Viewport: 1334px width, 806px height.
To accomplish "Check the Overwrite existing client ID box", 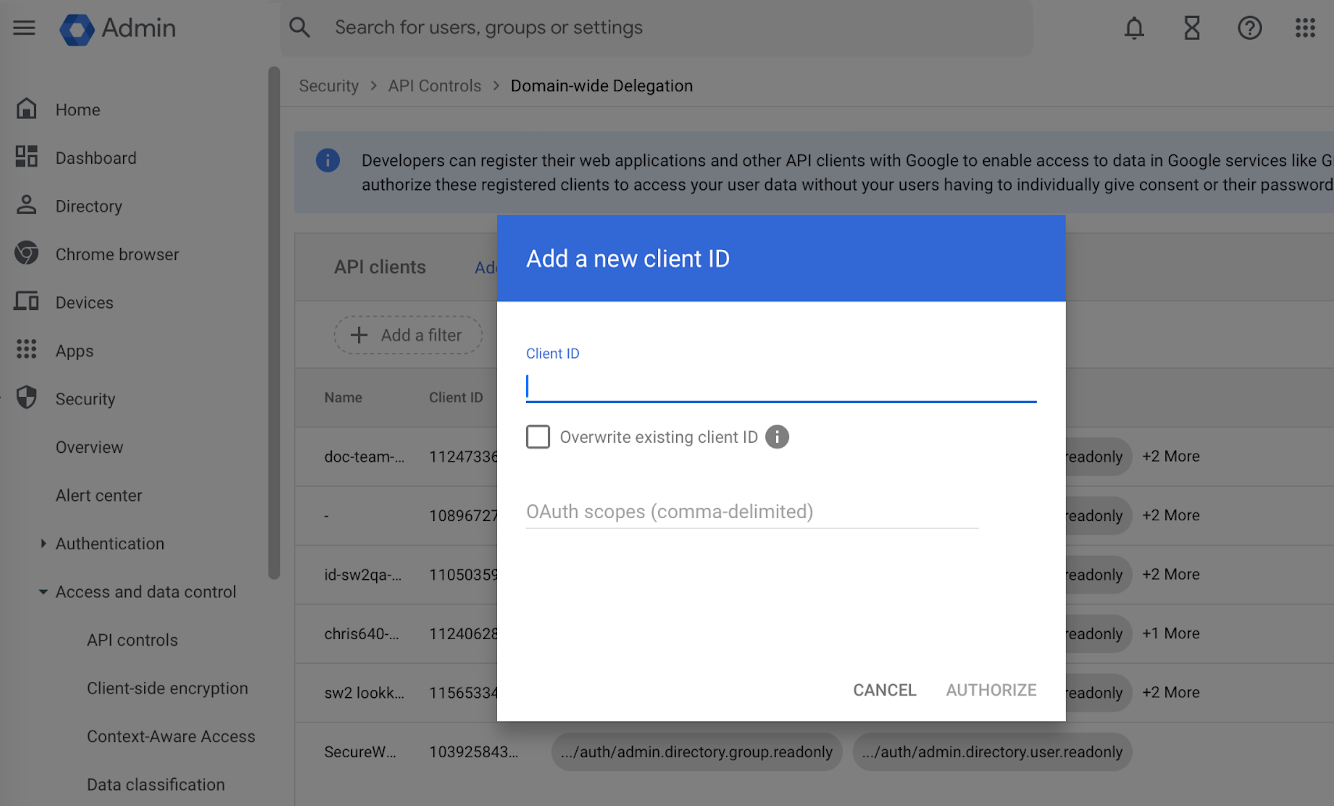I will tap(538, 437).
